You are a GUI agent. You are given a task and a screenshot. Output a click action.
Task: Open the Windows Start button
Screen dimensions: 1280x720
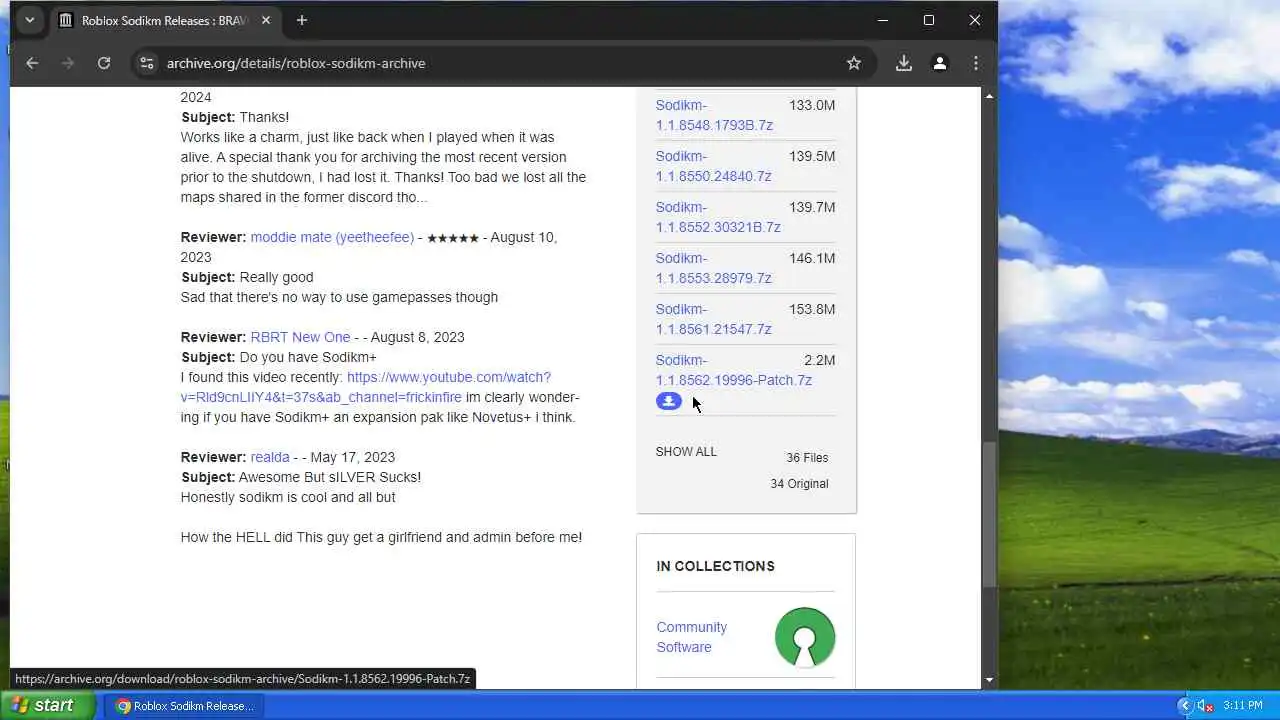pos(47,705)
